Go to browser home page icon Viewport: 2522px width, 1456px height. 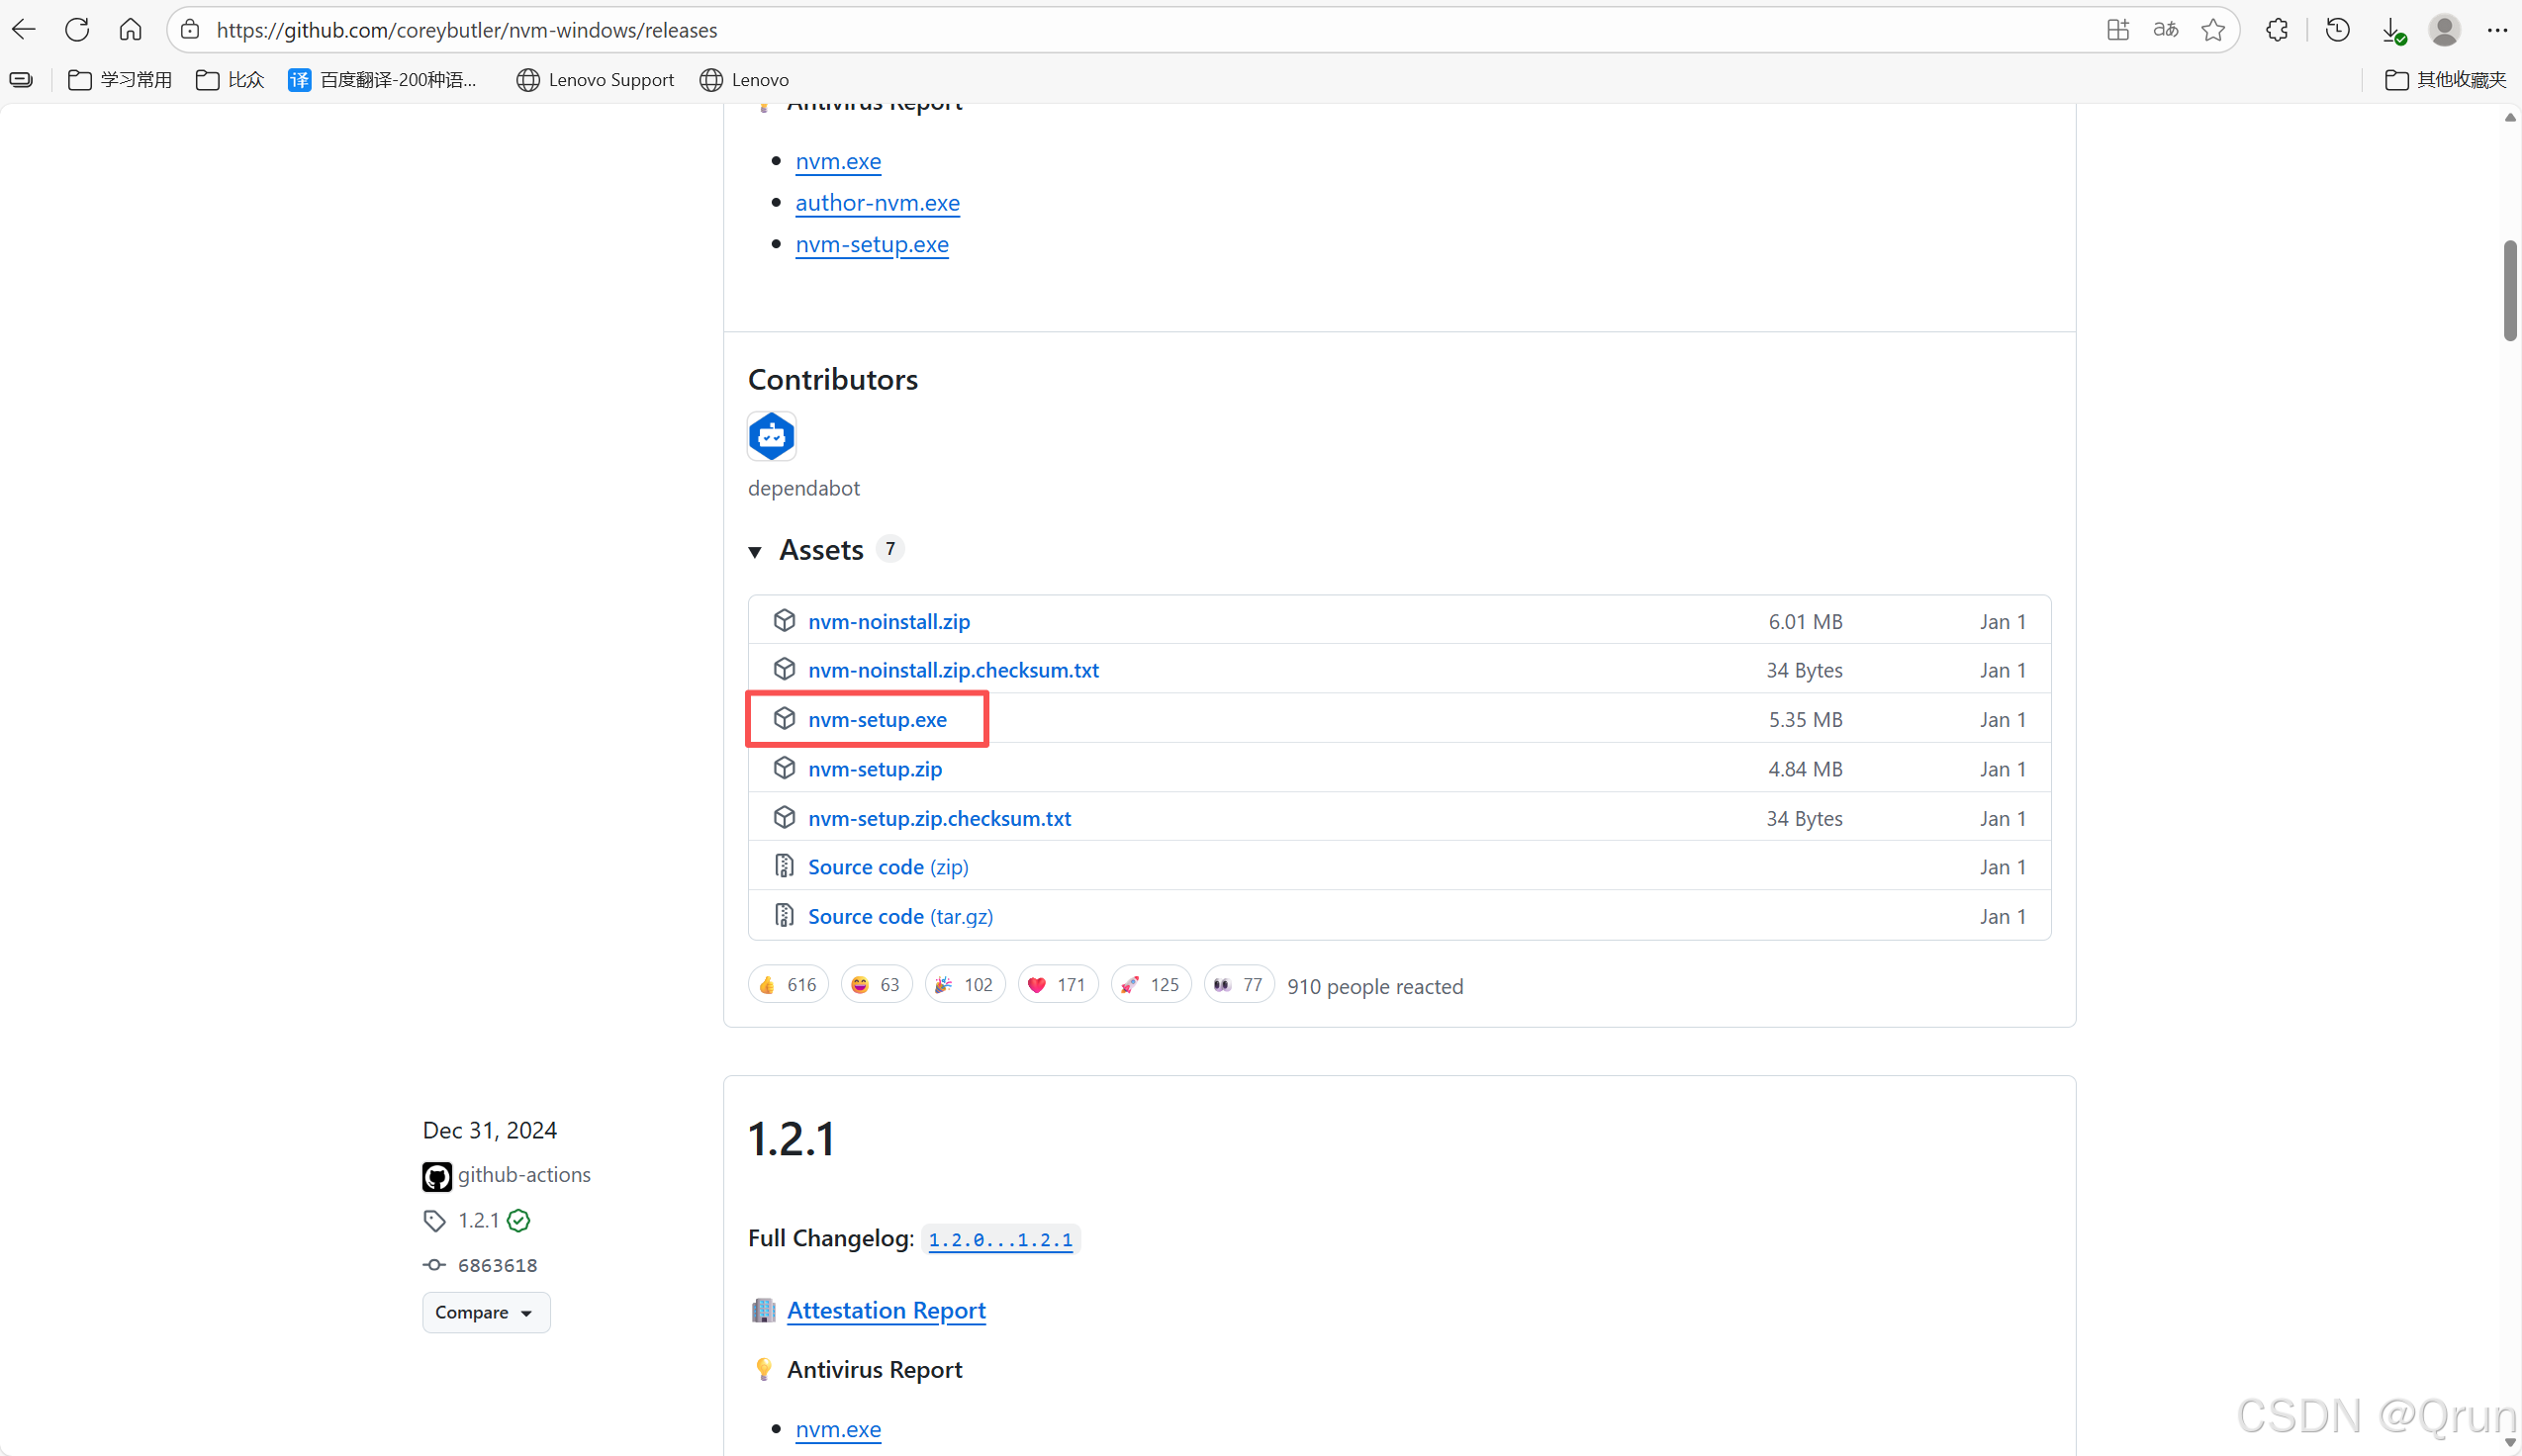click(x=130, y=30)
